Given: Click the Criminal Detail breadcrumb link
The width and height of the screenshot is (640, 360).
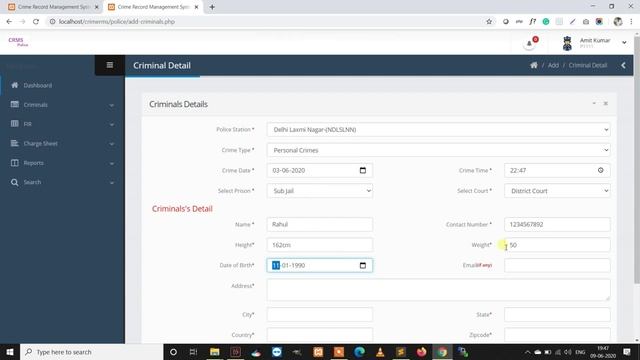Looking at the screenshot, I should click(x=588, y=65).
